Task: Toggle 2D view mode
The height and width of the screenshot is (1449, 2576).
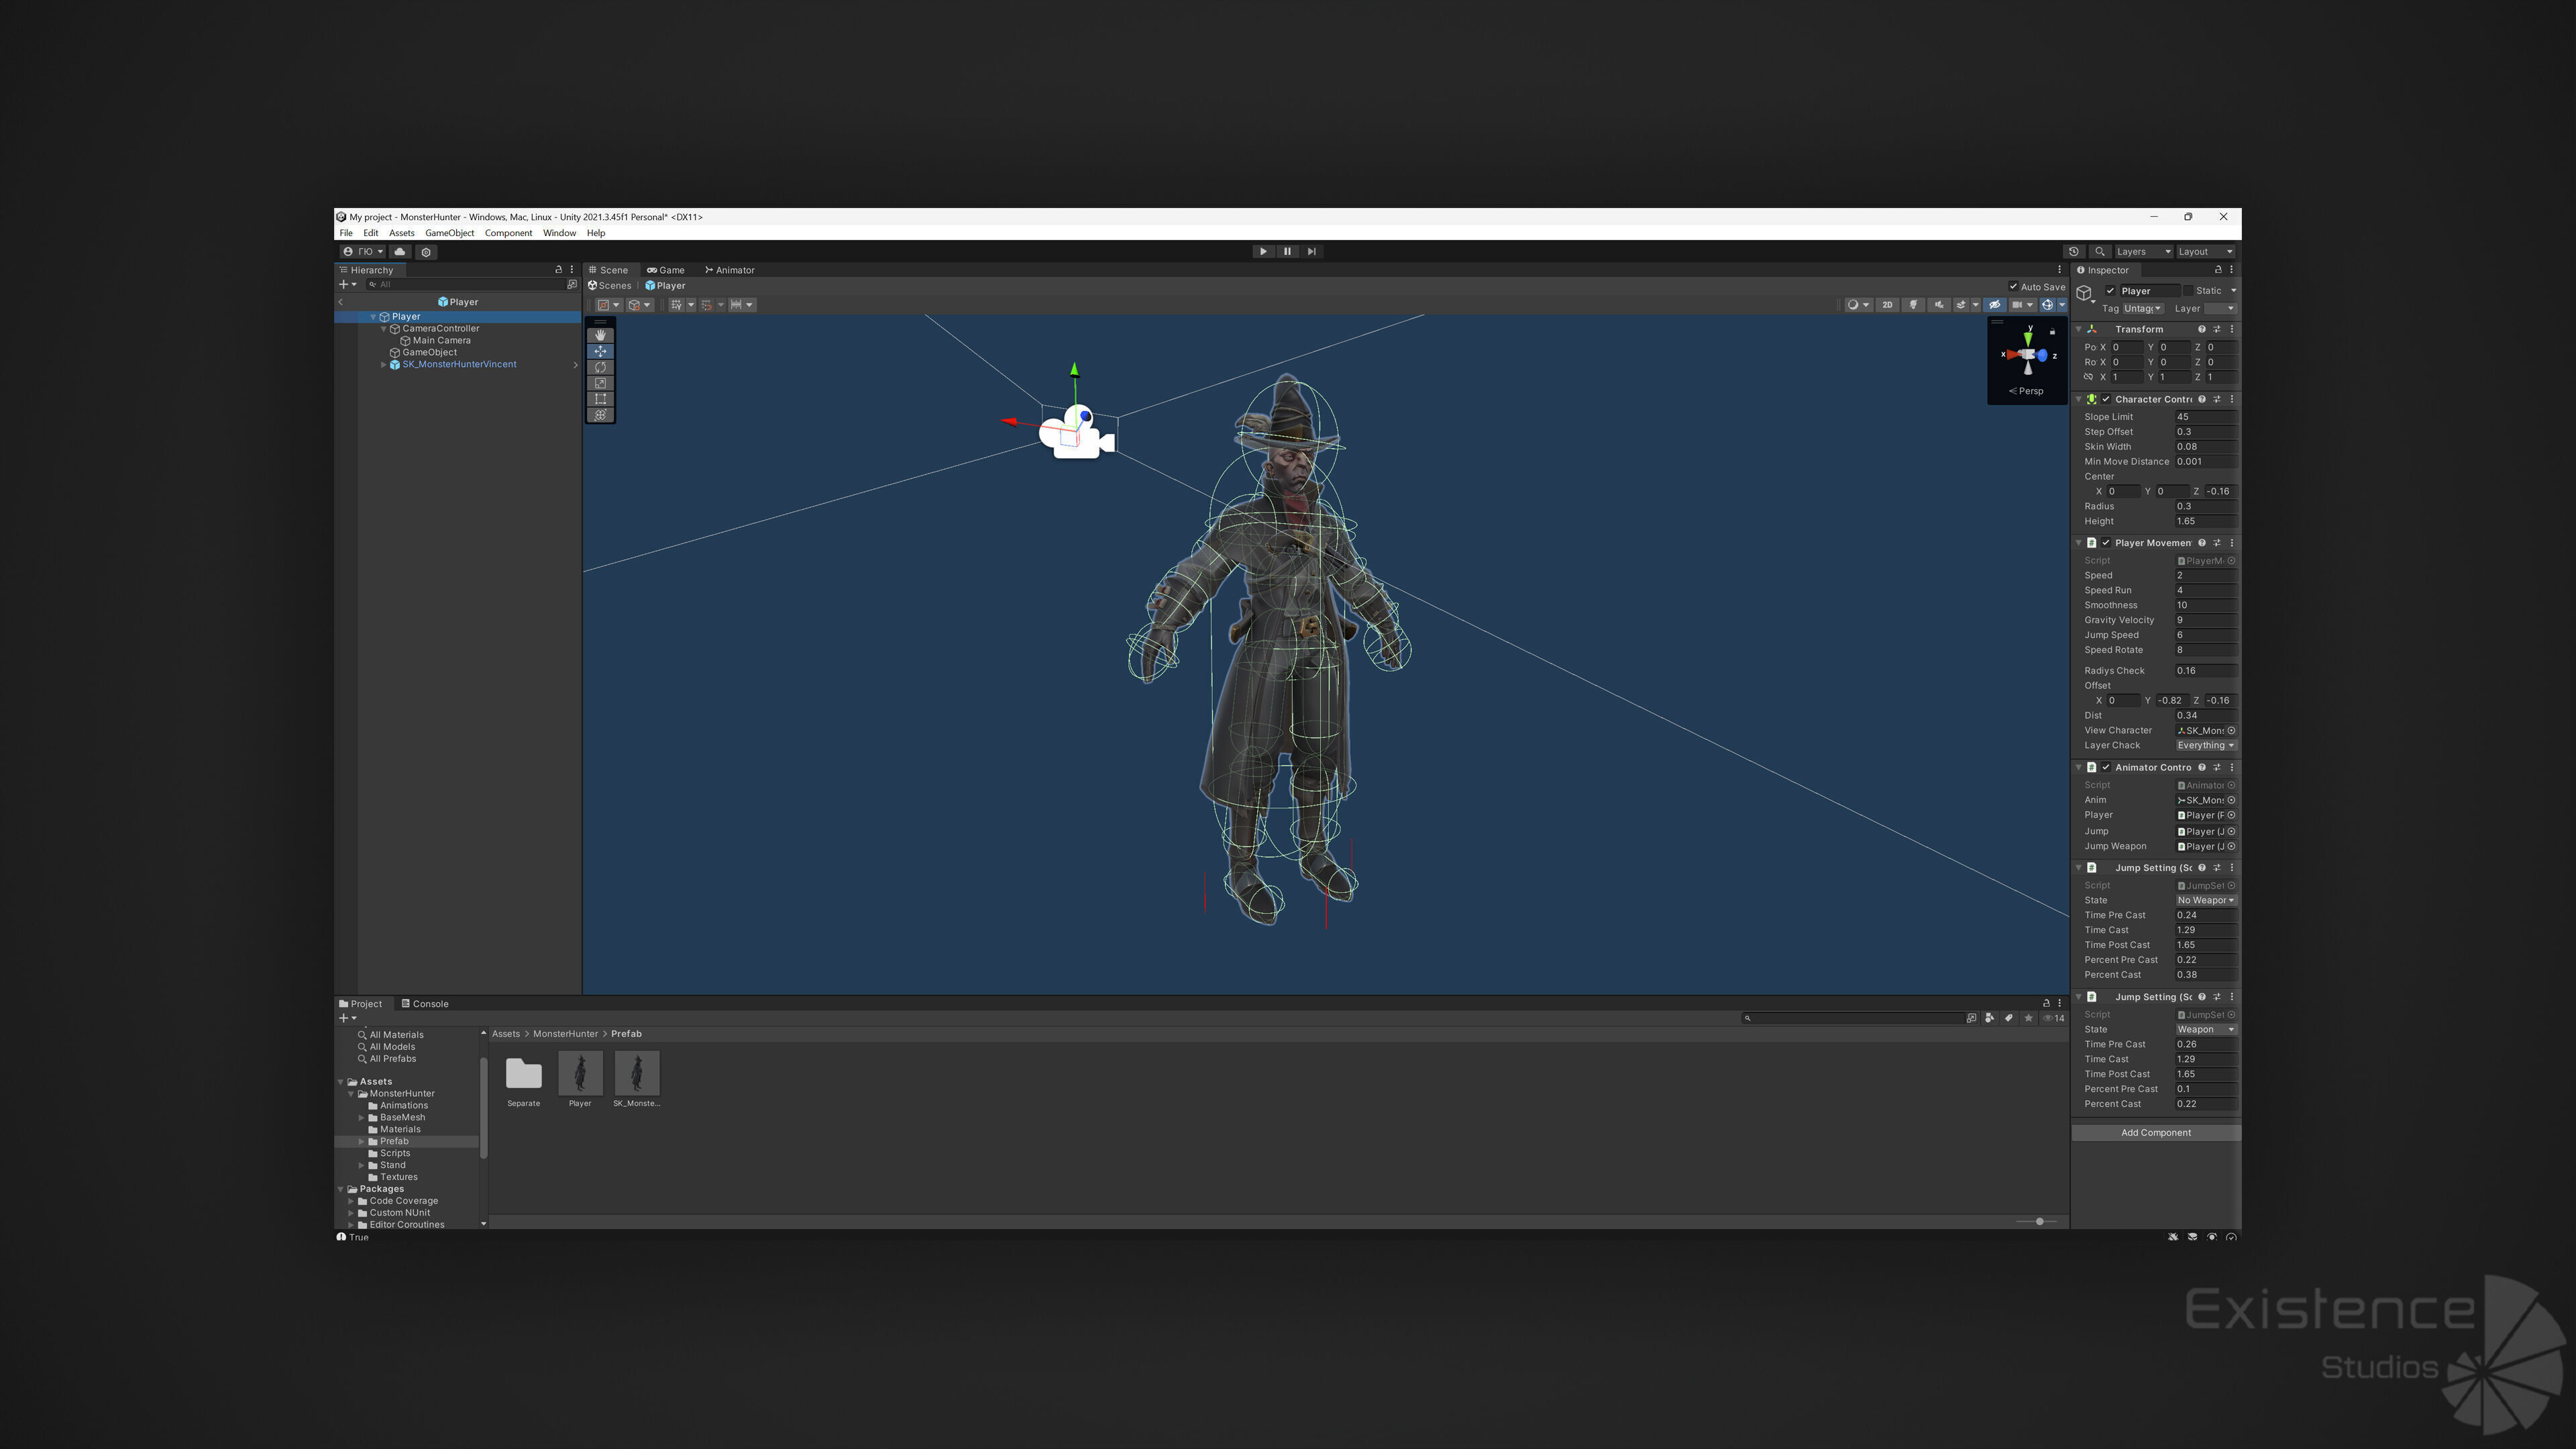Action: coord(1887,305)
